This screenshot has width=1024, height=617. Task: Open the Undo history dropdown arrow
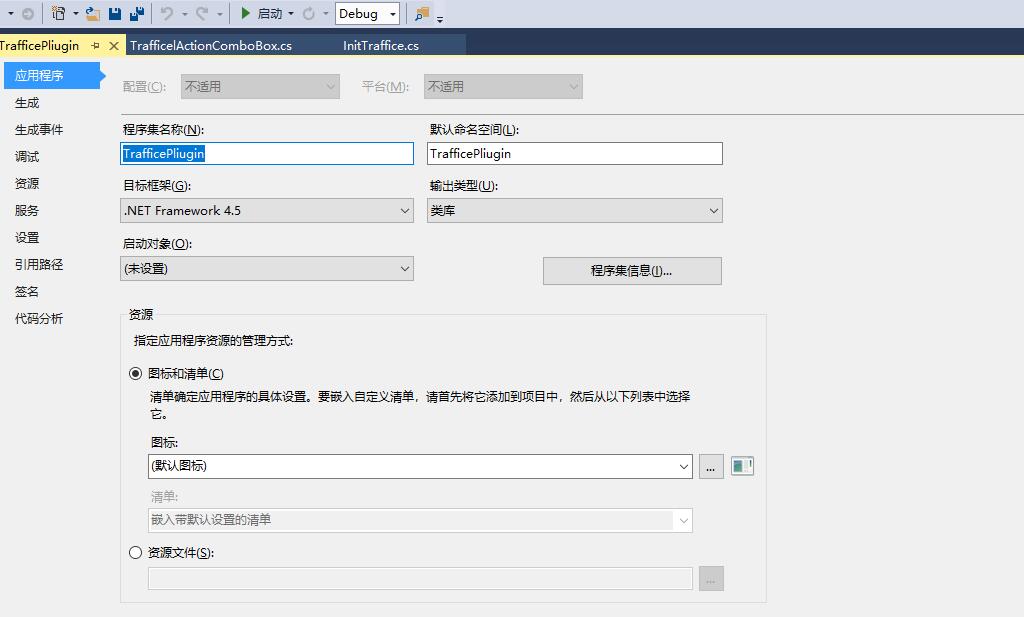pos(184,14)
